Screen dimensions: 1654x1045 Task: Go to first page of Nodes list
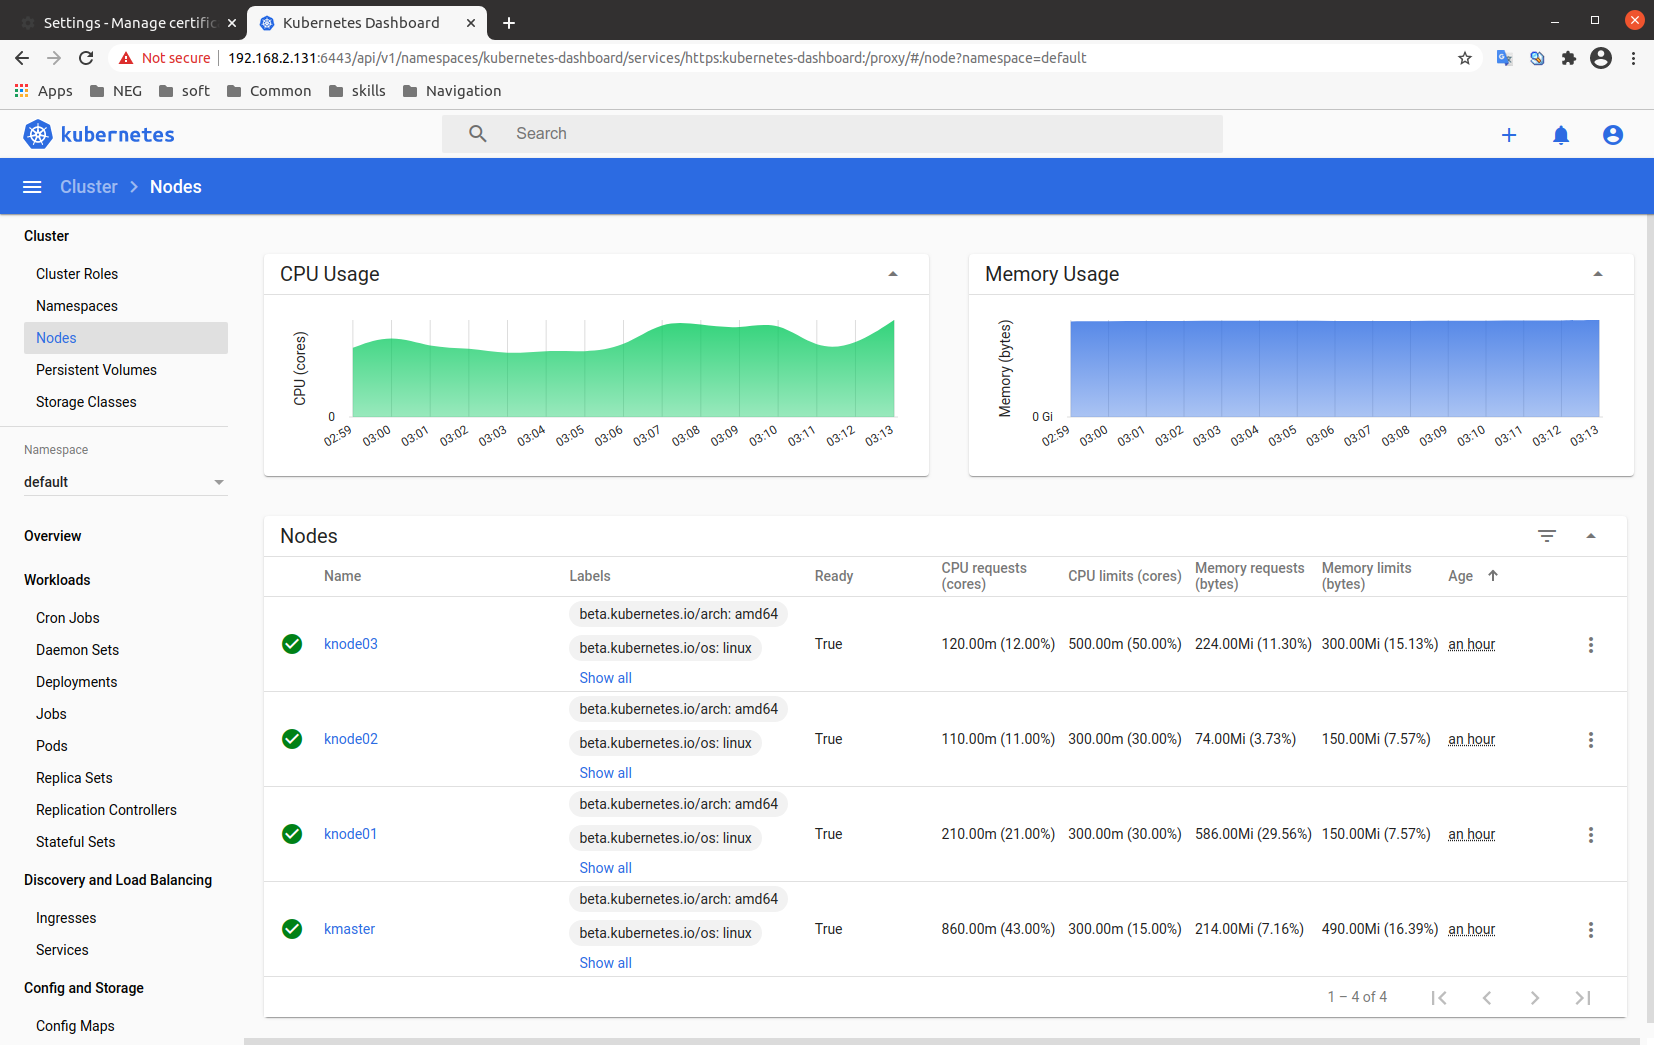1439,998
